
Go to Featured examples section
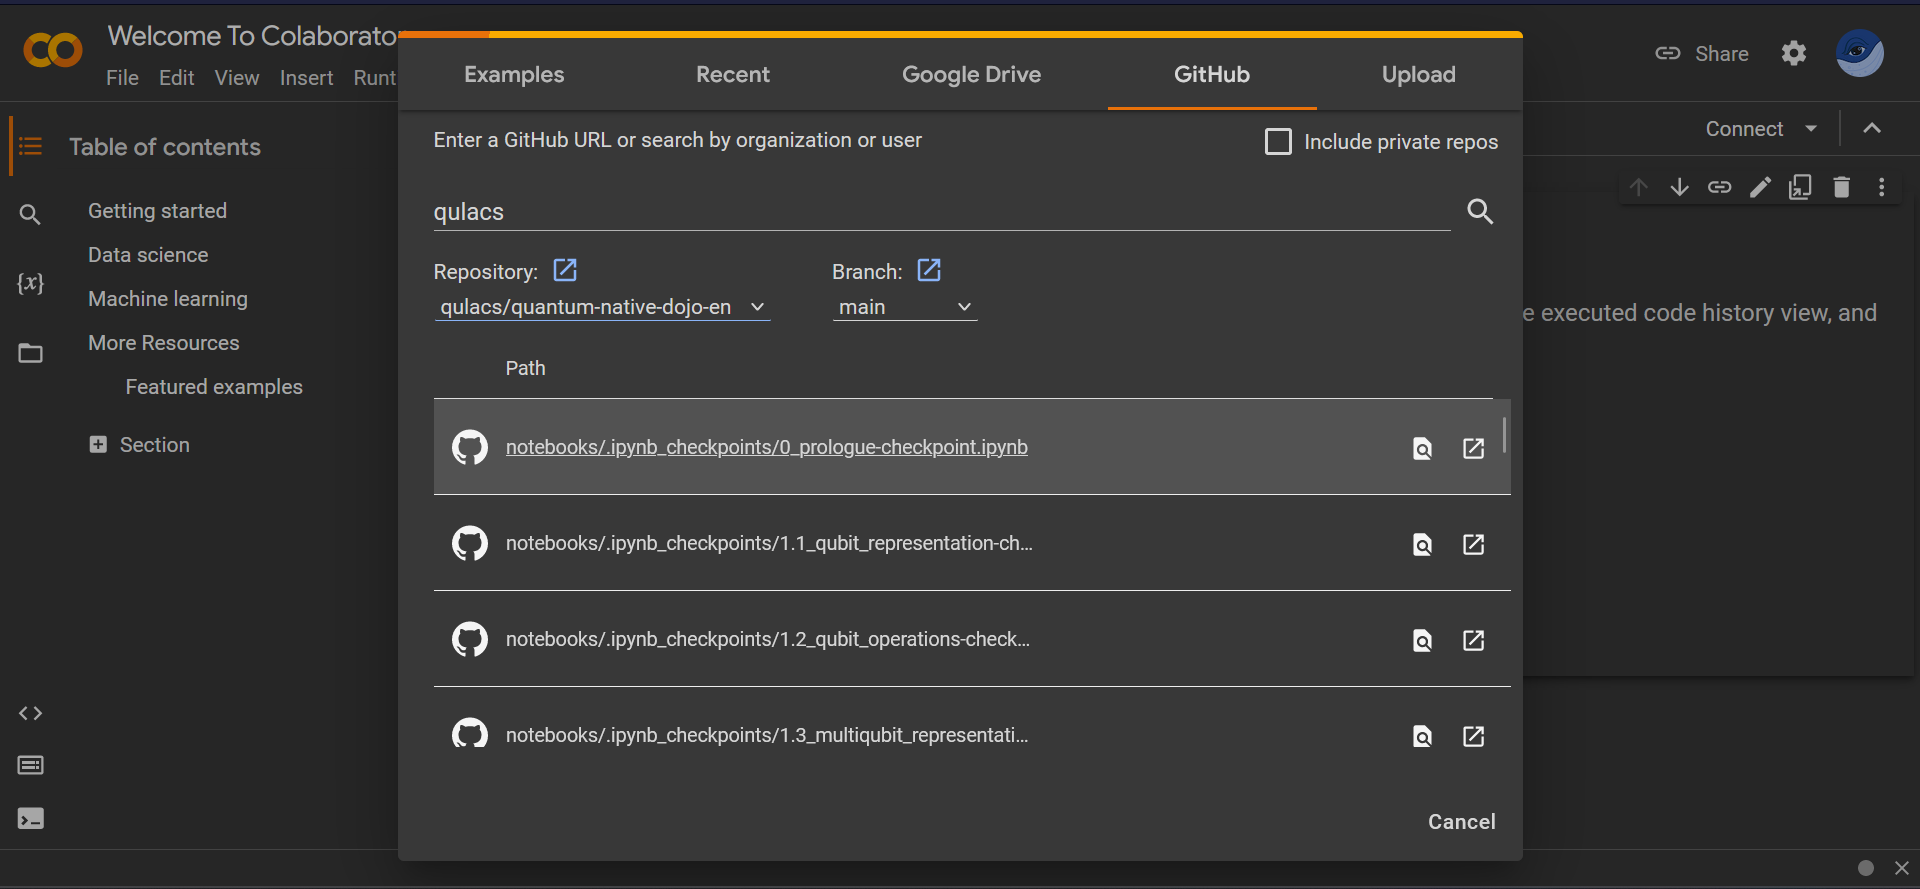pos(214,387)
